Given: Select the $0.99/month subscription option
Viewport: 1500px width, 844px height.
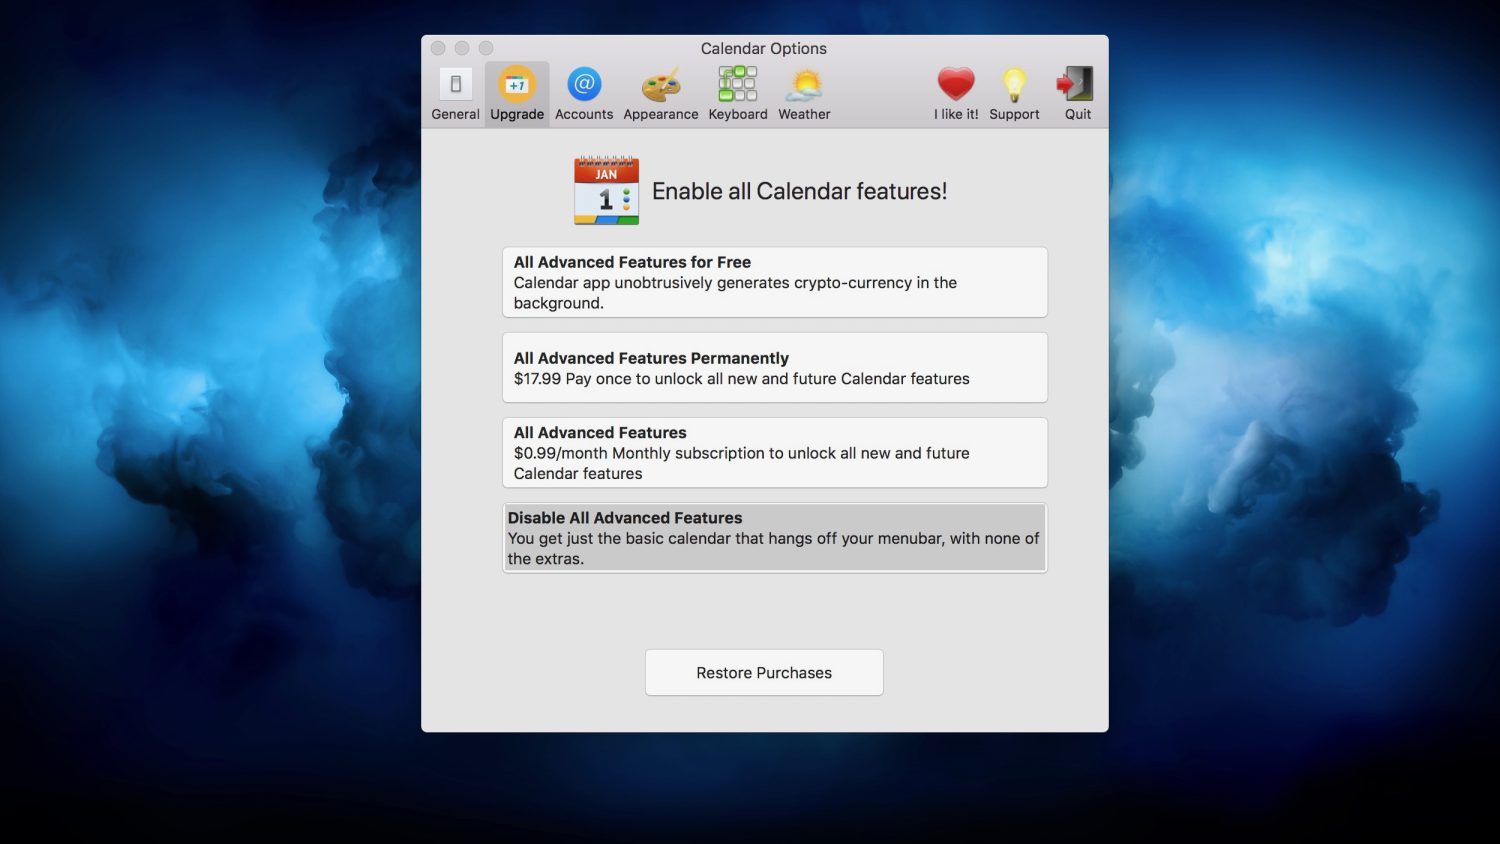Looking at the screenshot, I should pyautogui.click(x=774, y=453).
